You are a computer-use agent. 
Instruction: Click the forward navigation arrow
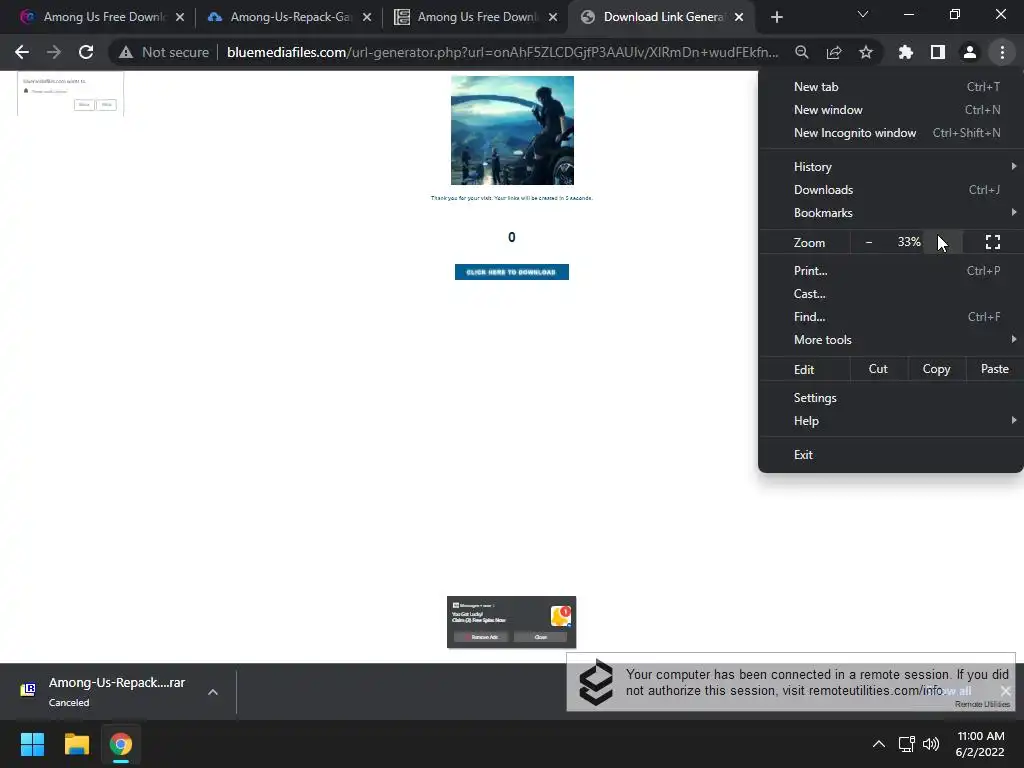[54, 52]
